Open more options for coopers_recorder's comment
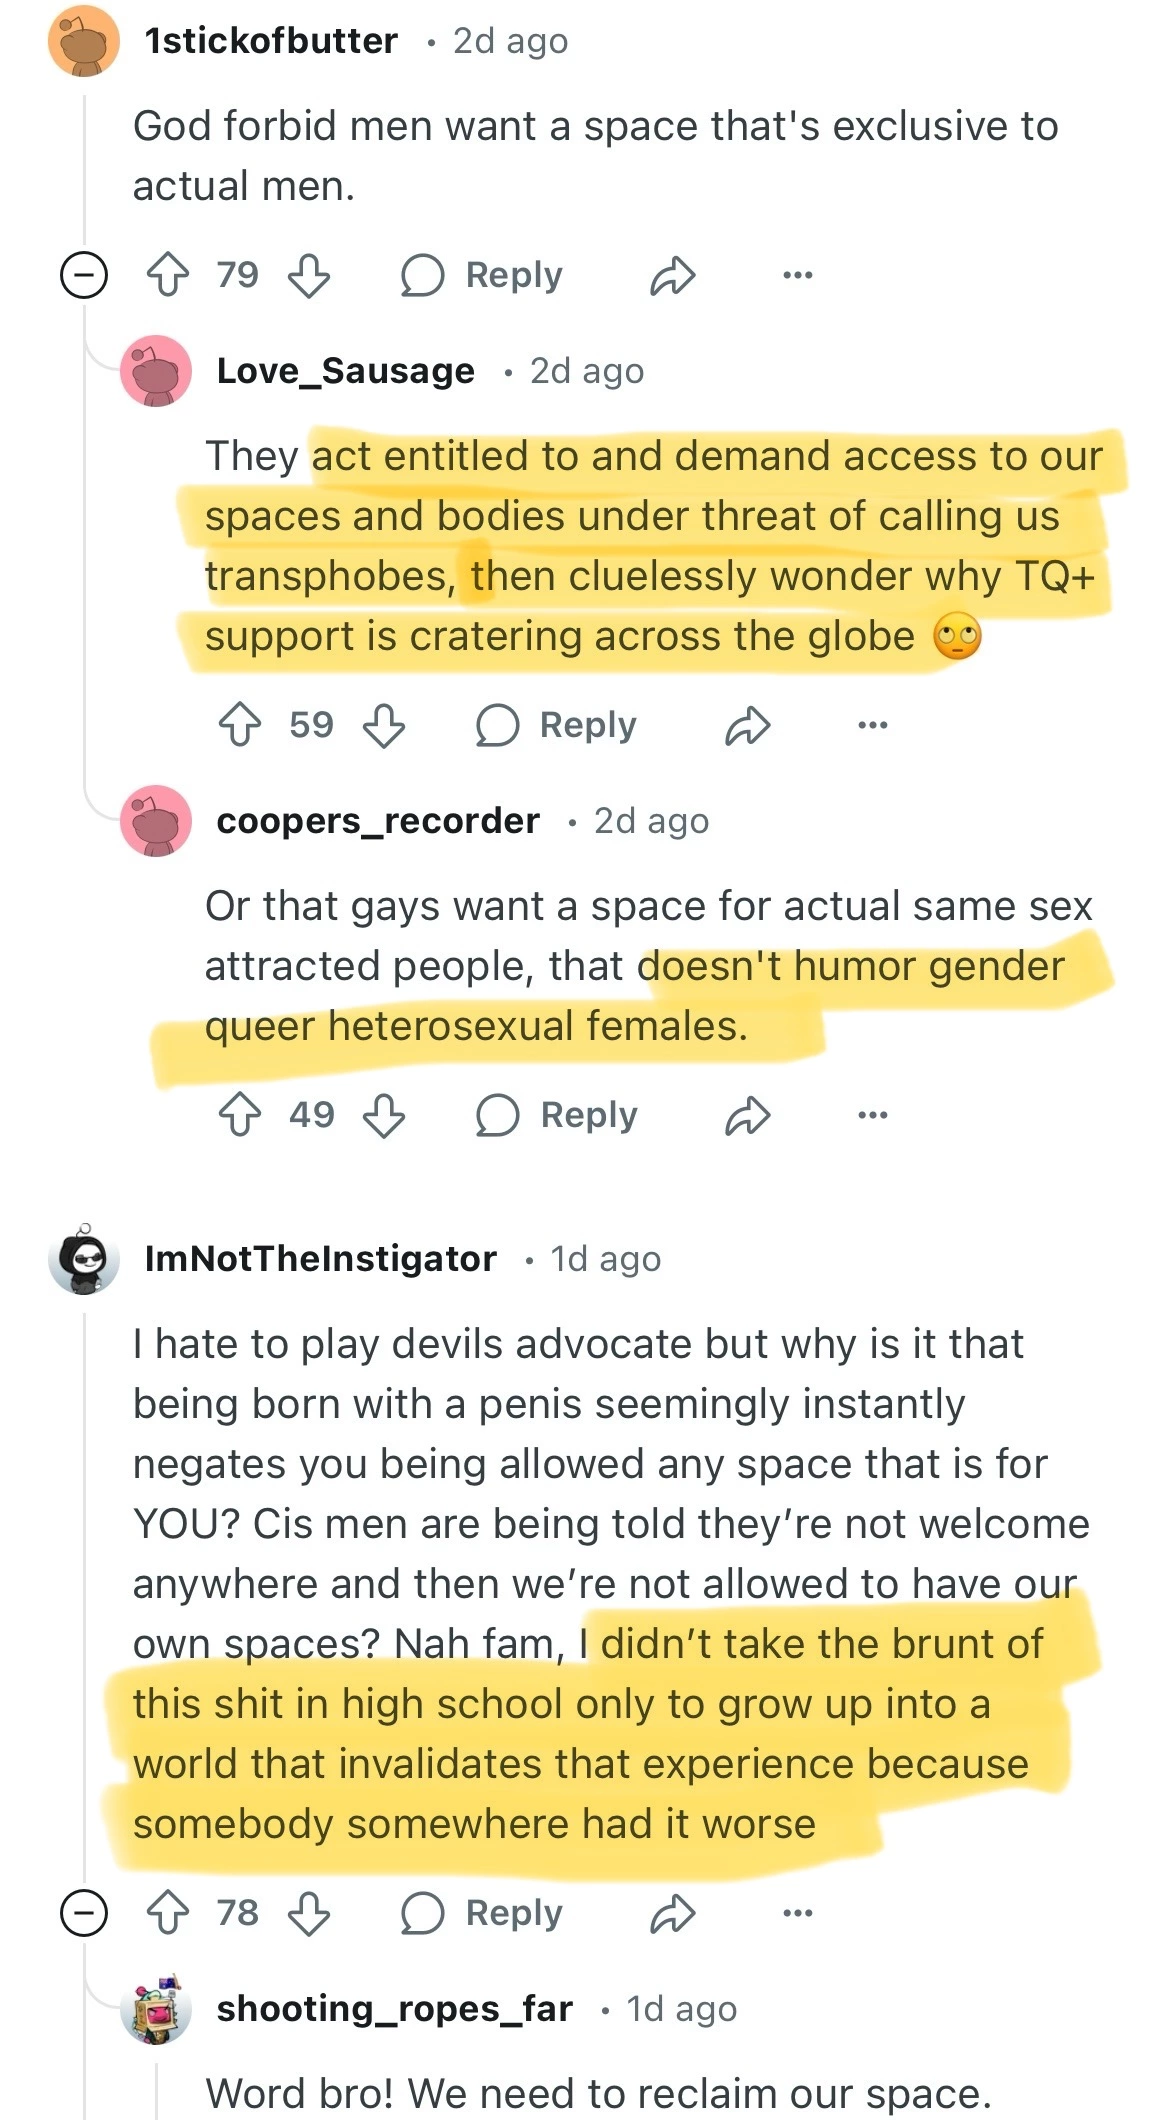1170x2120 pixels. 872,1115
